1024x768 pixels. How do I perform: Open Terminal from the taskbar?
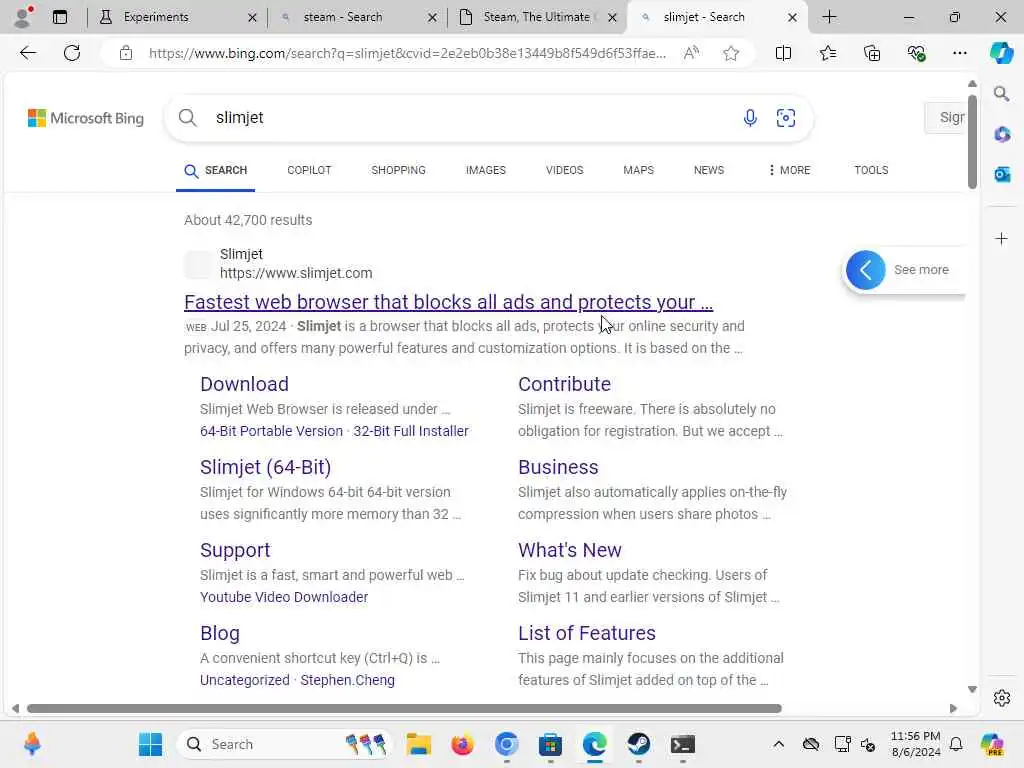(682, 744)
